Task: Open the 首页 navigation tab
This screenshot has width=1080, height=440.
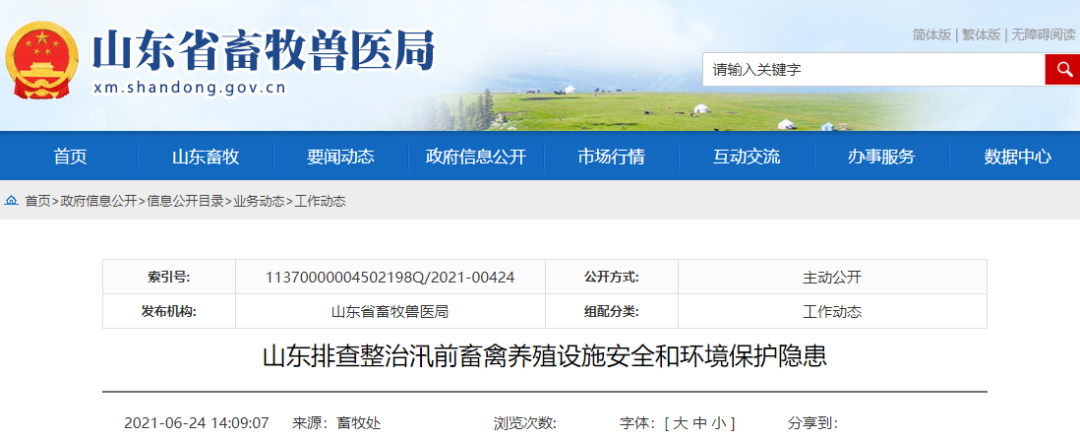Action: point(70,157)
